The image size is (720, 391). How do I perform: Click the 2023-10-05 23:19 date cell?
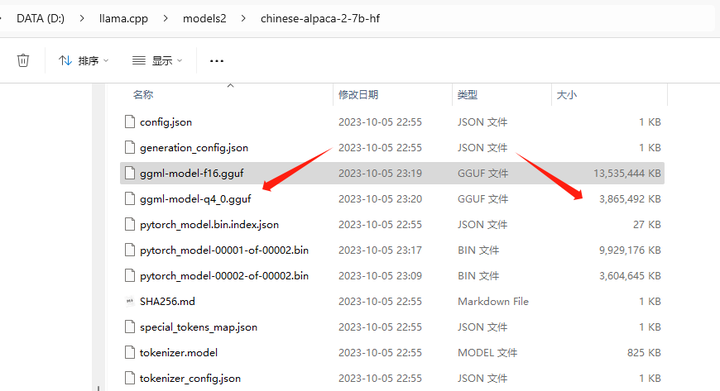click(x=380, y=173)
